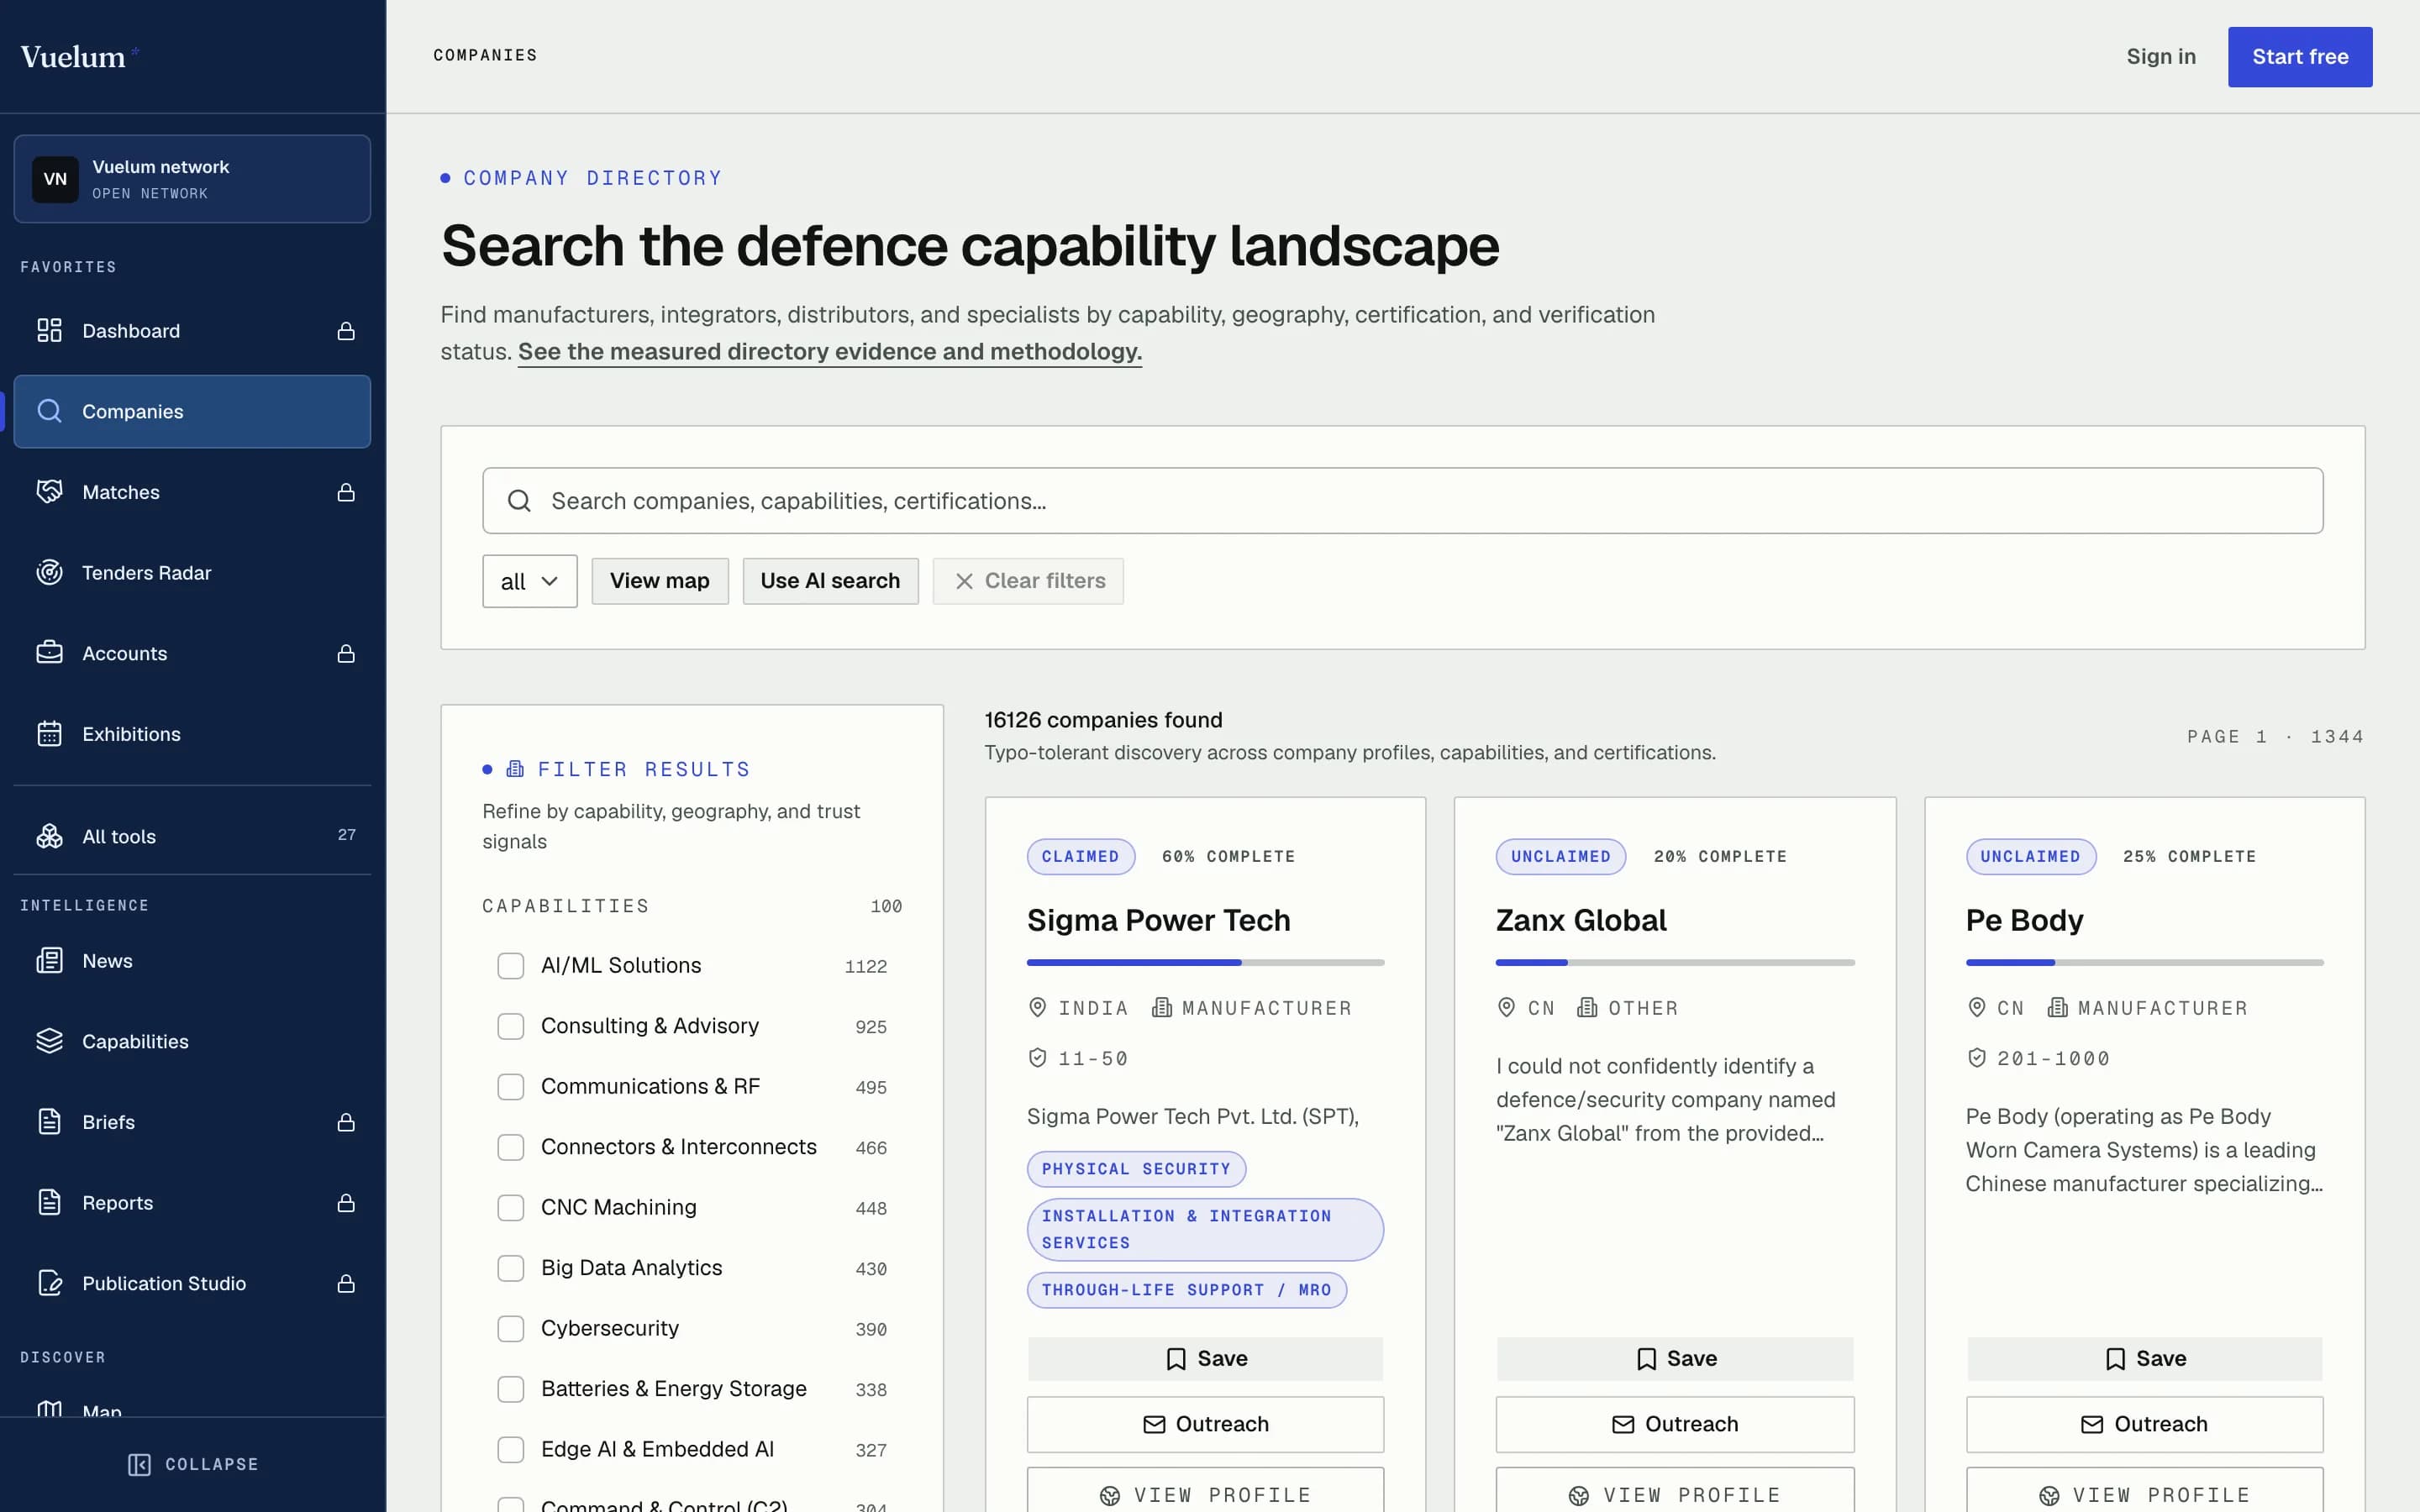Viewport: 2420px width, 1512px height.
Task: Save the Pe Body company
Action: (2144, 1358)
